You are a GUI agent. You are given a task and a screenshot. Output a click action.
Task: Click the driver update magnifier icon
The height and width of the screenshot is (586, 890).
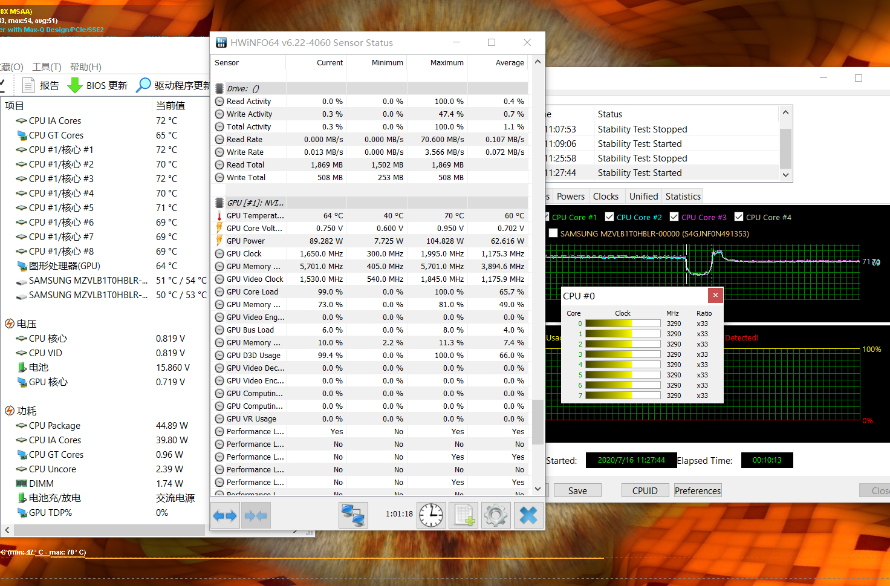[144, 85]
